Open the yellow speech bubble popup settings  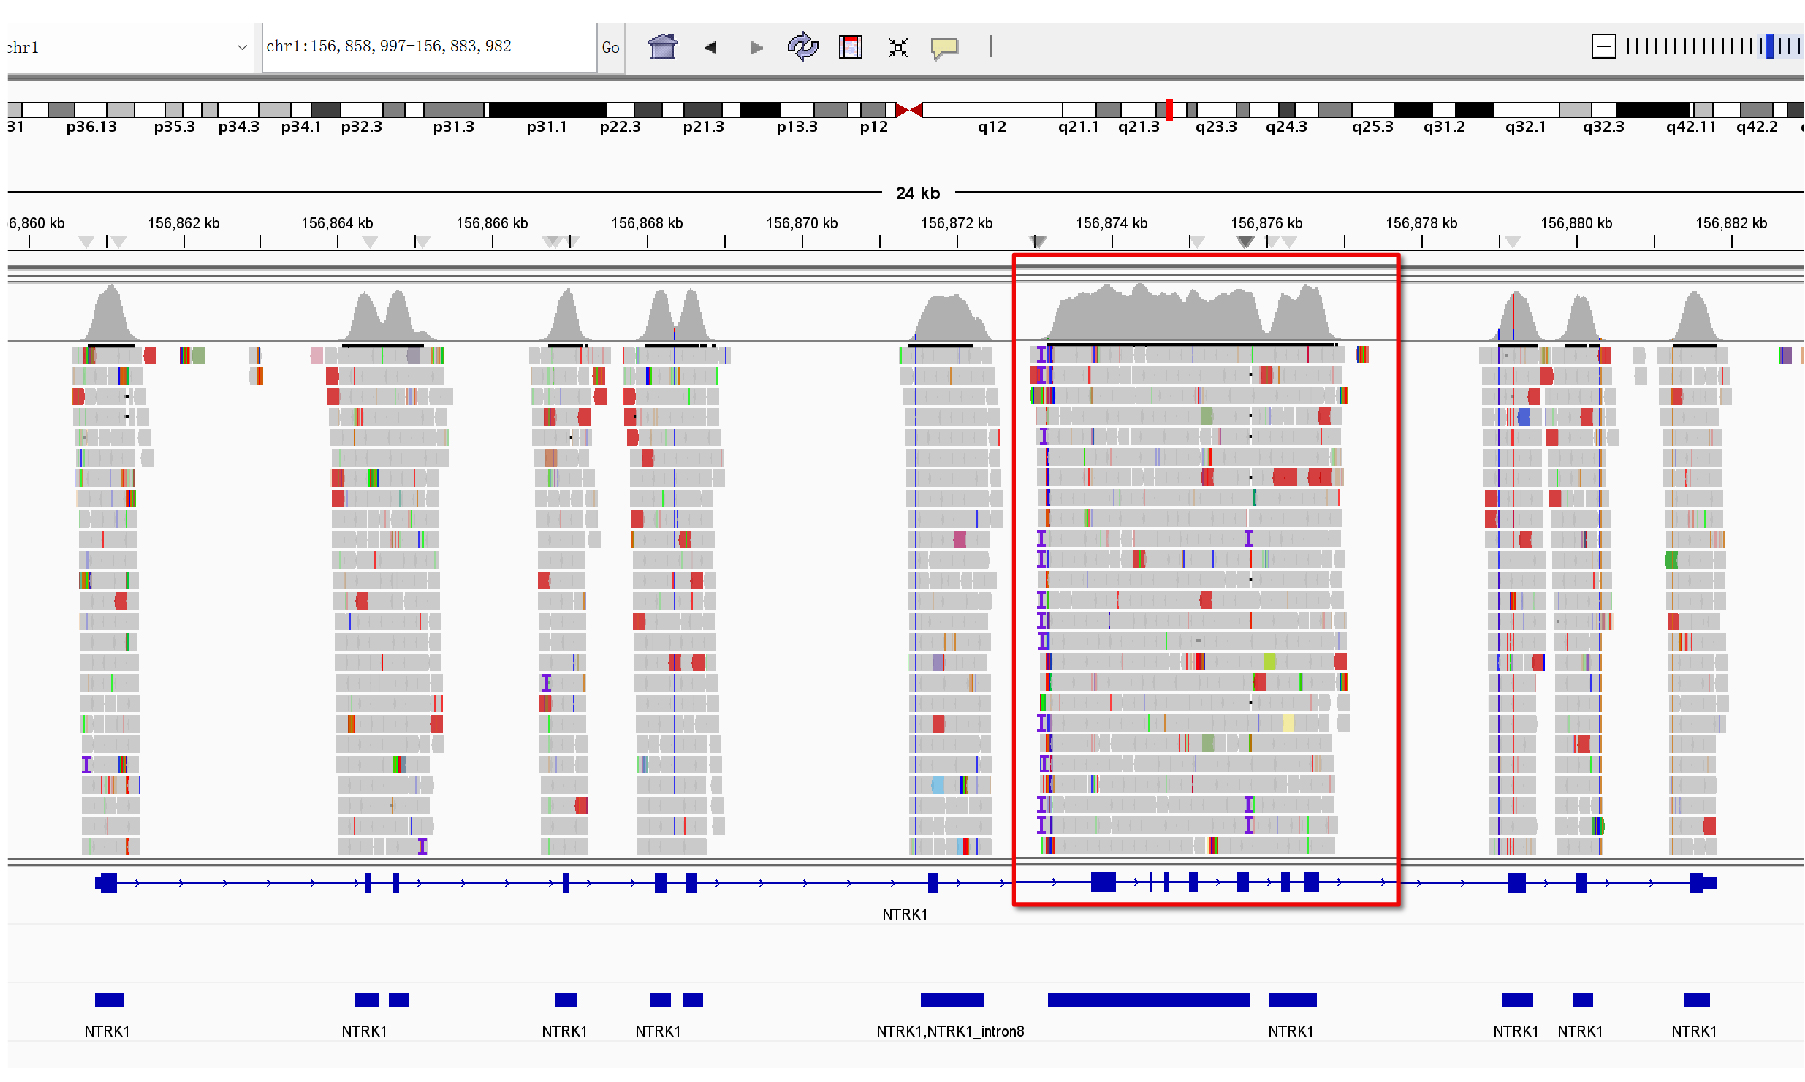click(x=944, y=47)
